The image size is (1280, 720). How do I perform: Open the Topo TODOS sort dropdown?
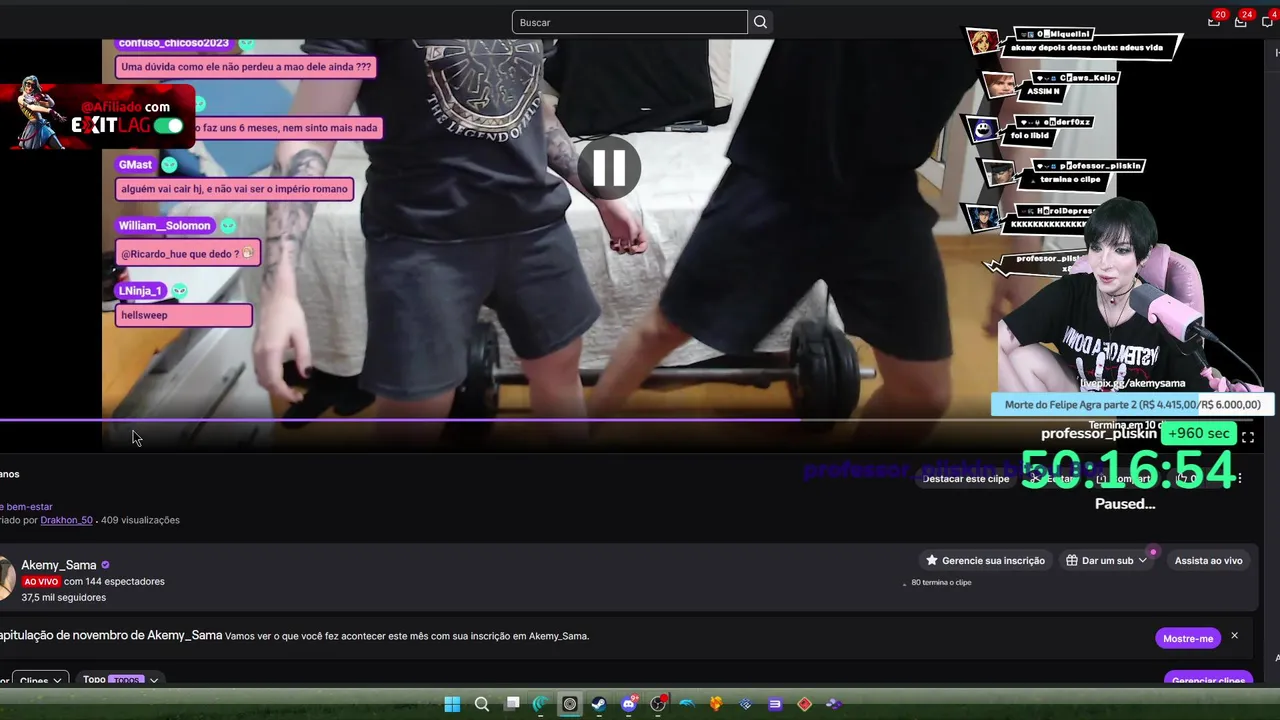(x=121, y=680)
